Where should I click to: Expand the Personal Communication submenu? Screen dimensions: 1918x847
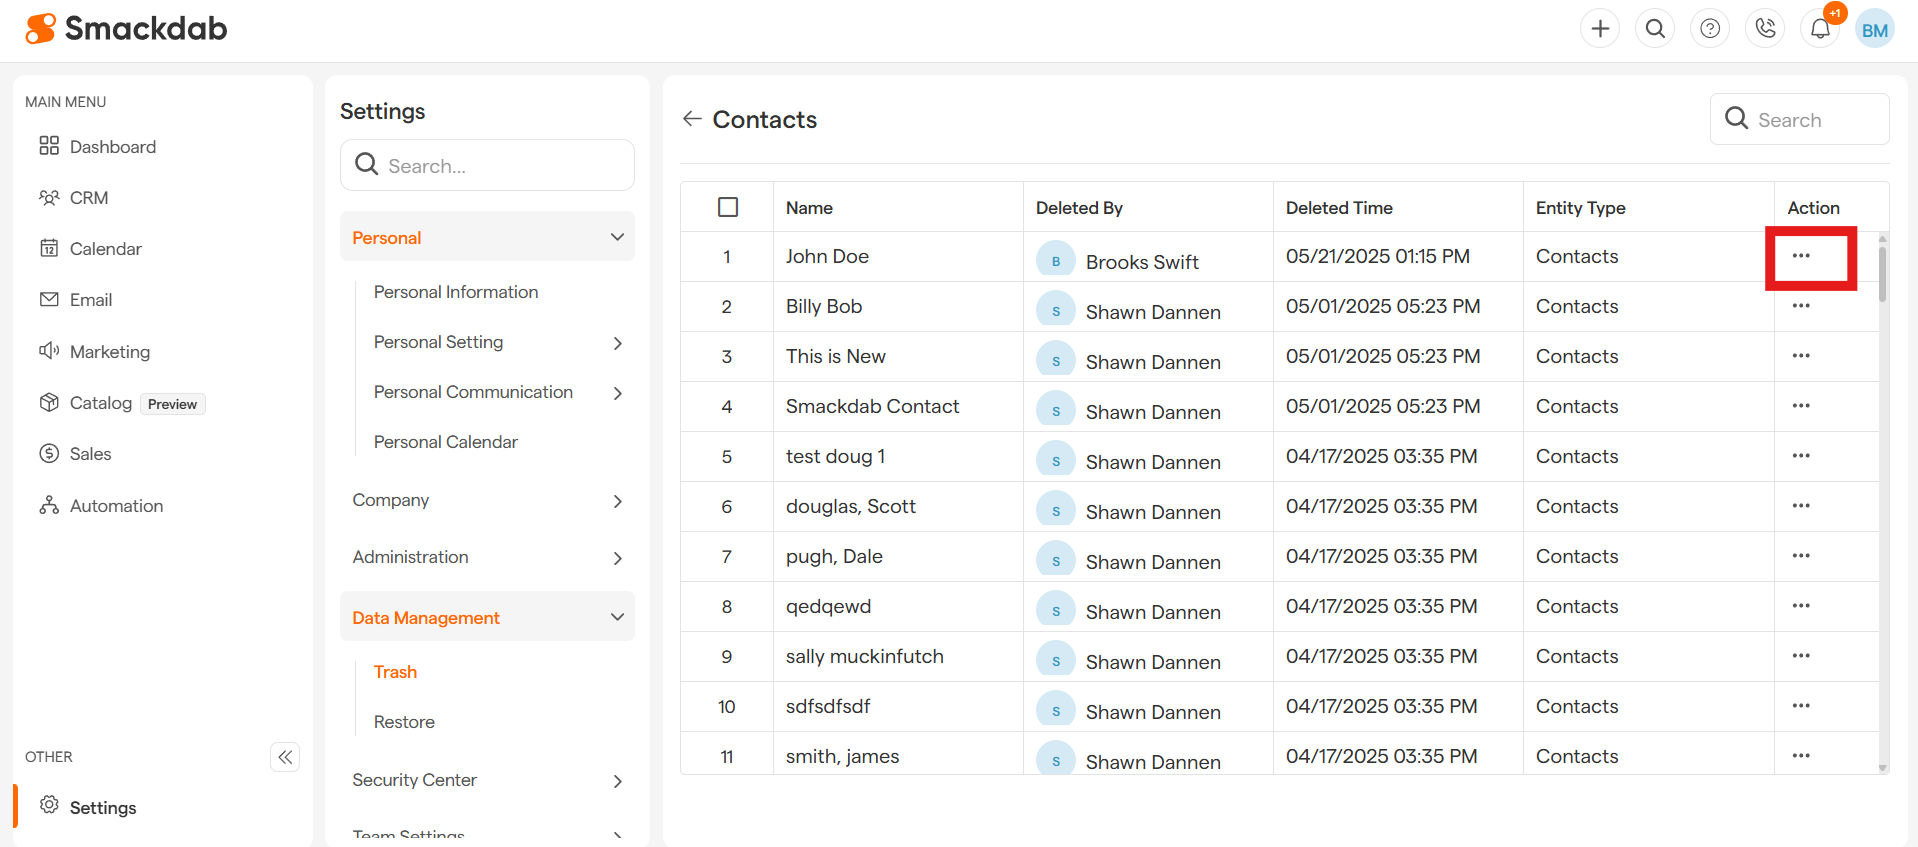(x=617, y=393)
